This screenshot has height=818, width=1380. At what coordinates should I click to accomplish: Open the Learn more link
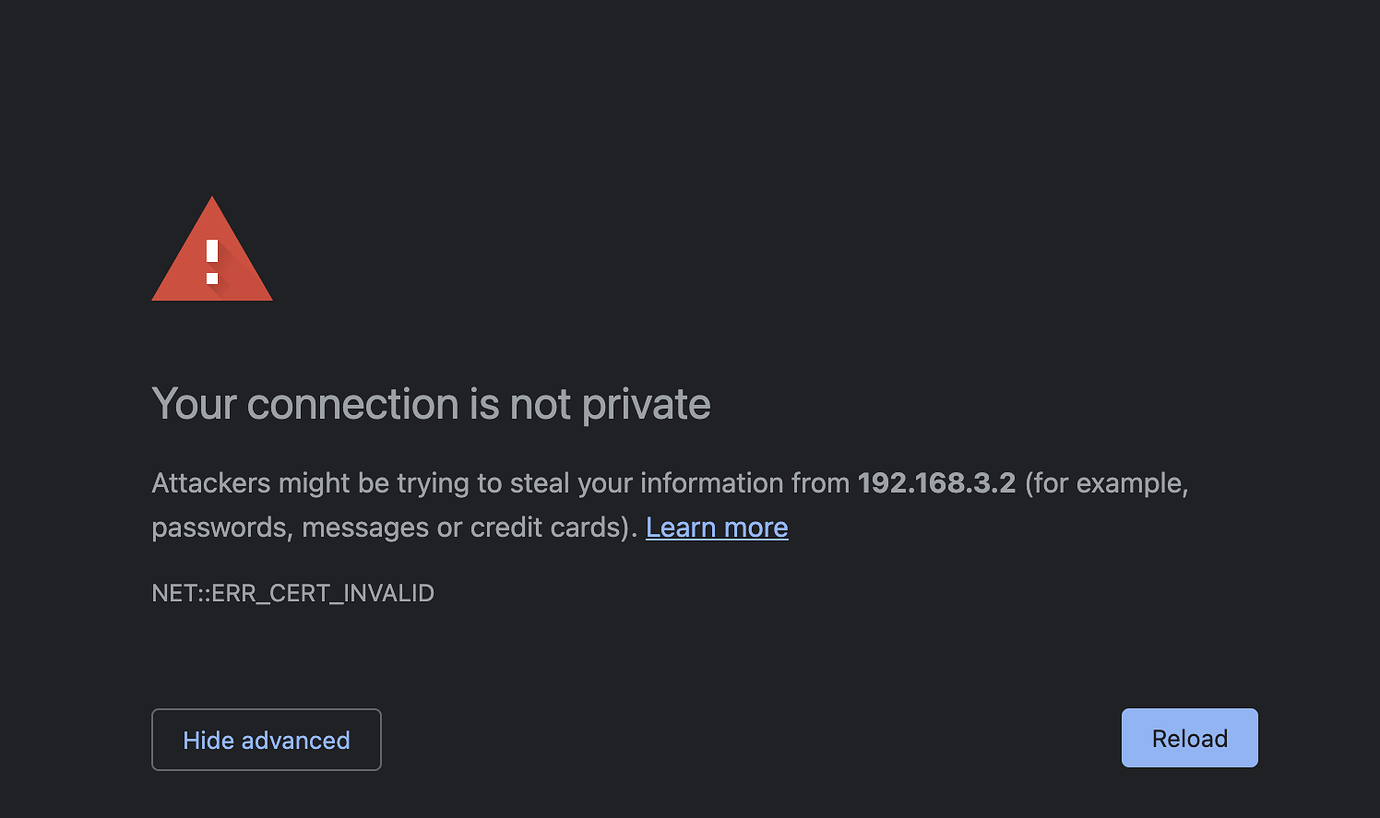pyautogui.click(x=716, y=527)
